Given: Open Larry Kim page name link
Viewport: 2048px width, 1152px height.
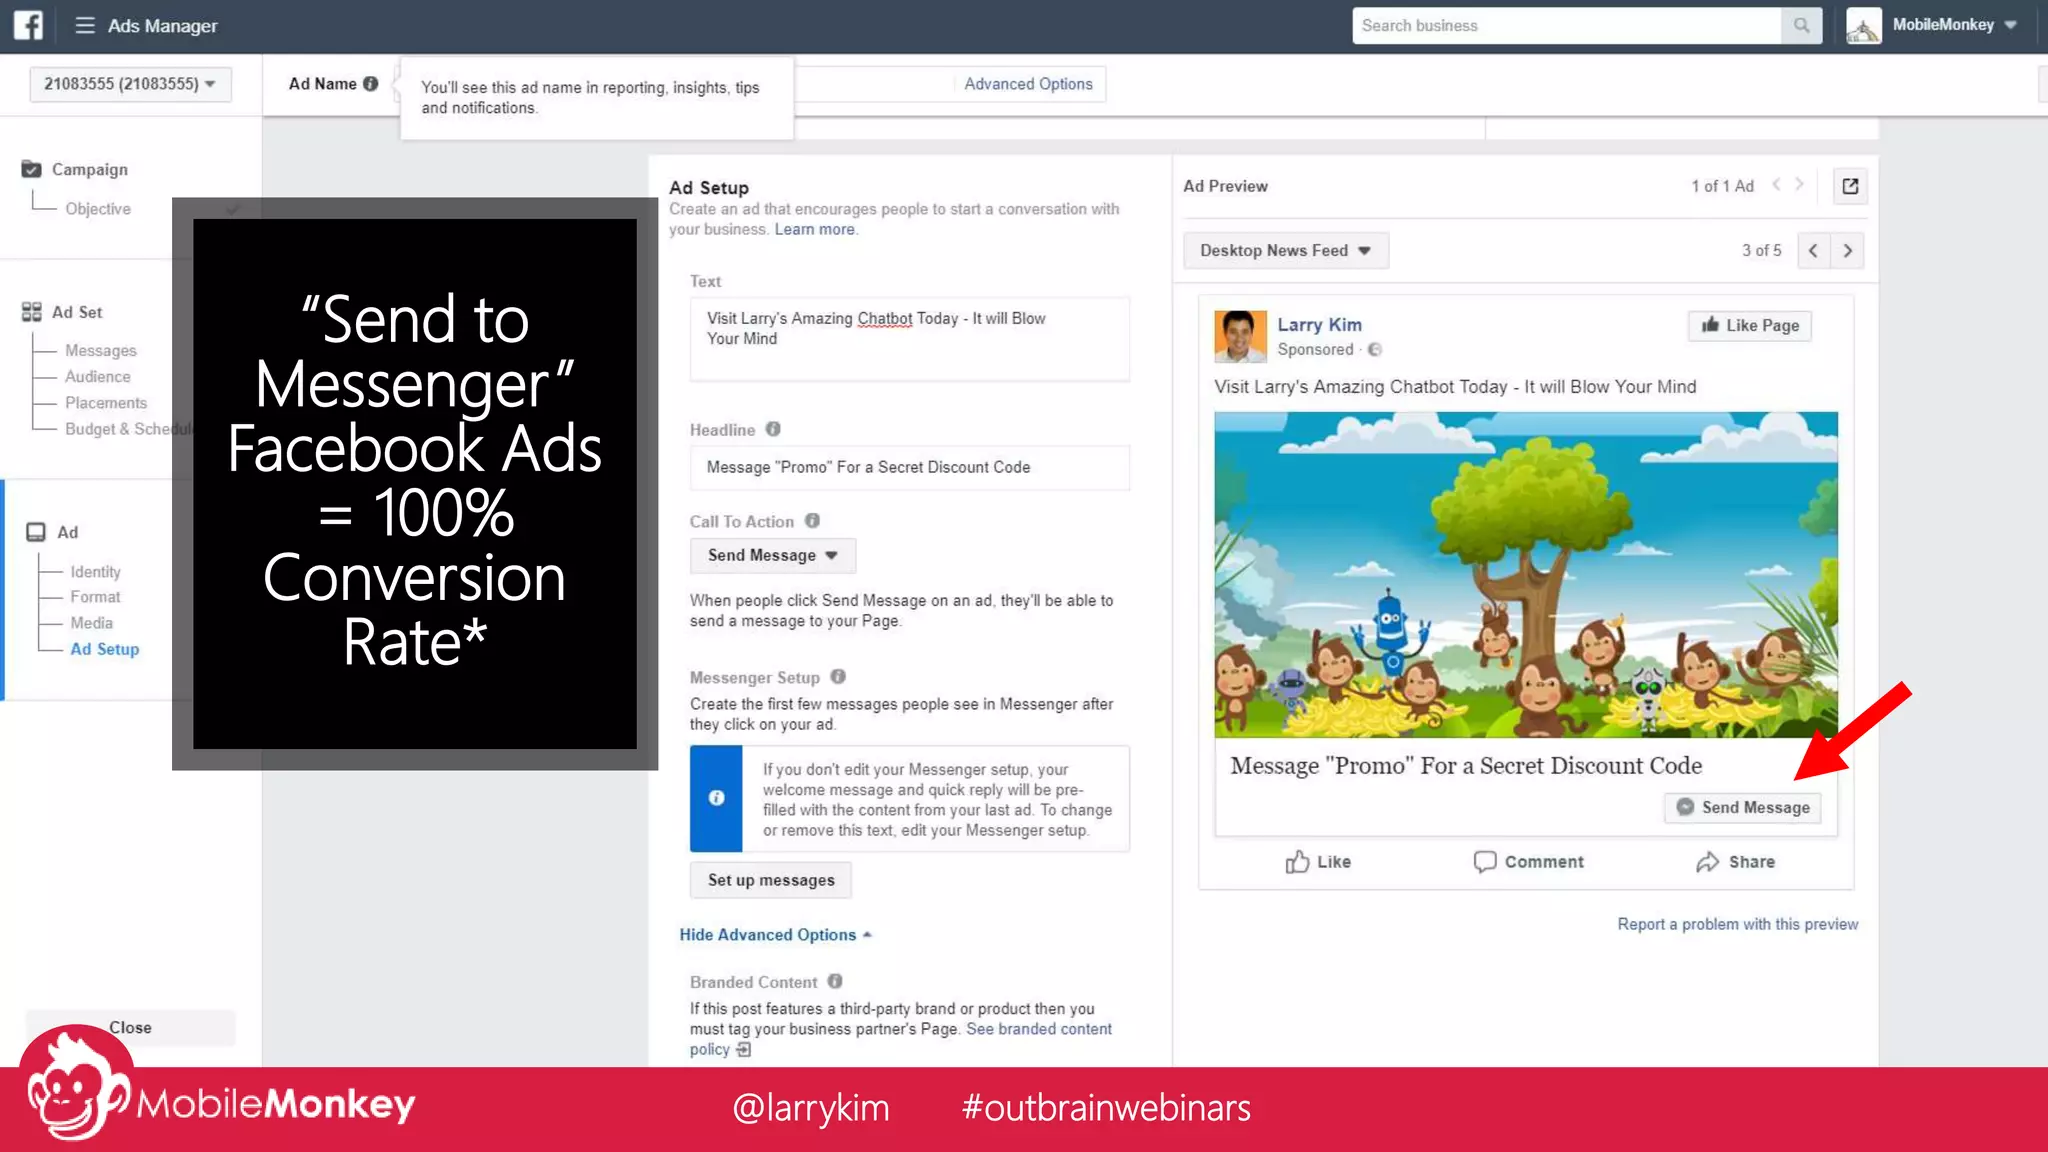Looking at the screenshot, I should pos(1319,325).
